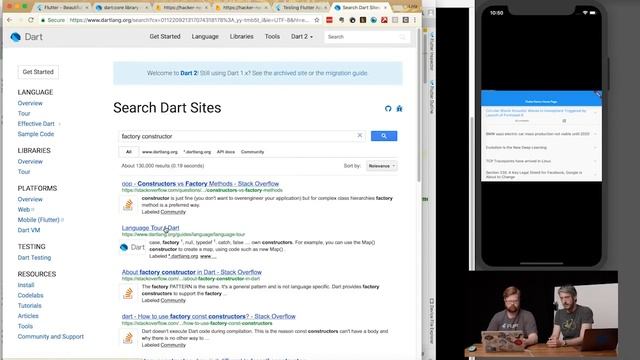This screenshot has height=360, width=640.
Task: Clear the factory constructor query with X
Action: pos(360,136)
